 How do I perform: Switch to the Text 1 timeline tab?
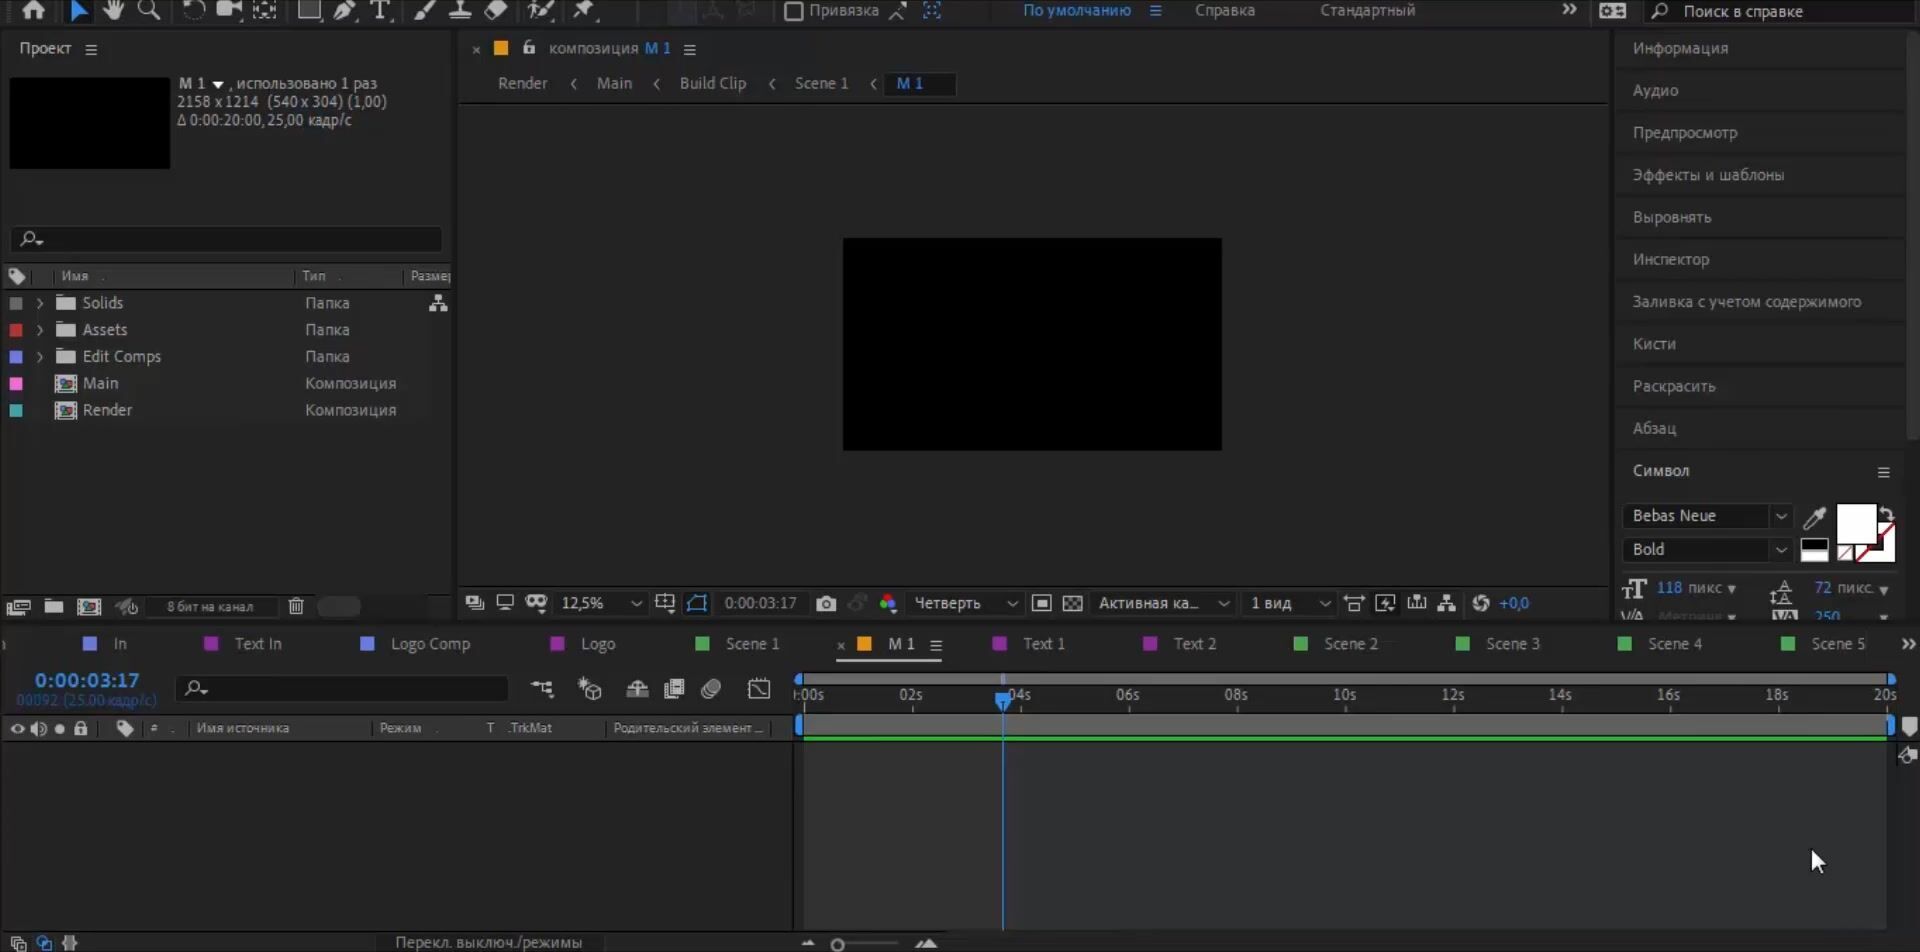tap(1043, 644)
